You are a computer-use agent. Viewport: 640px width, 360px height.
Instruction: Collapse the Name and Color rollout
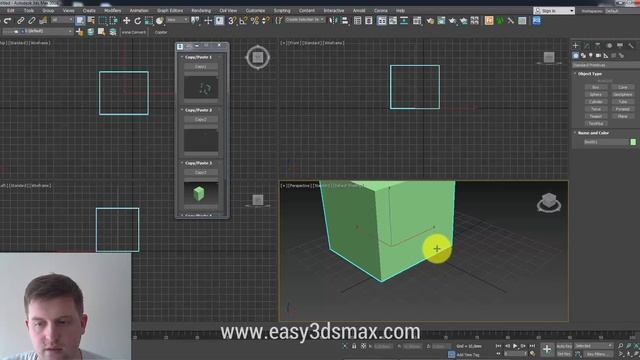point(593,133)
